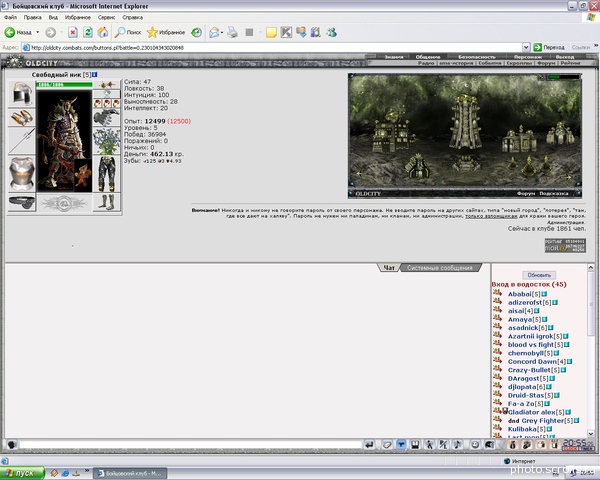Go to the Home page icon
Viewport: 600px width, 480px height.
coord(103,33)
